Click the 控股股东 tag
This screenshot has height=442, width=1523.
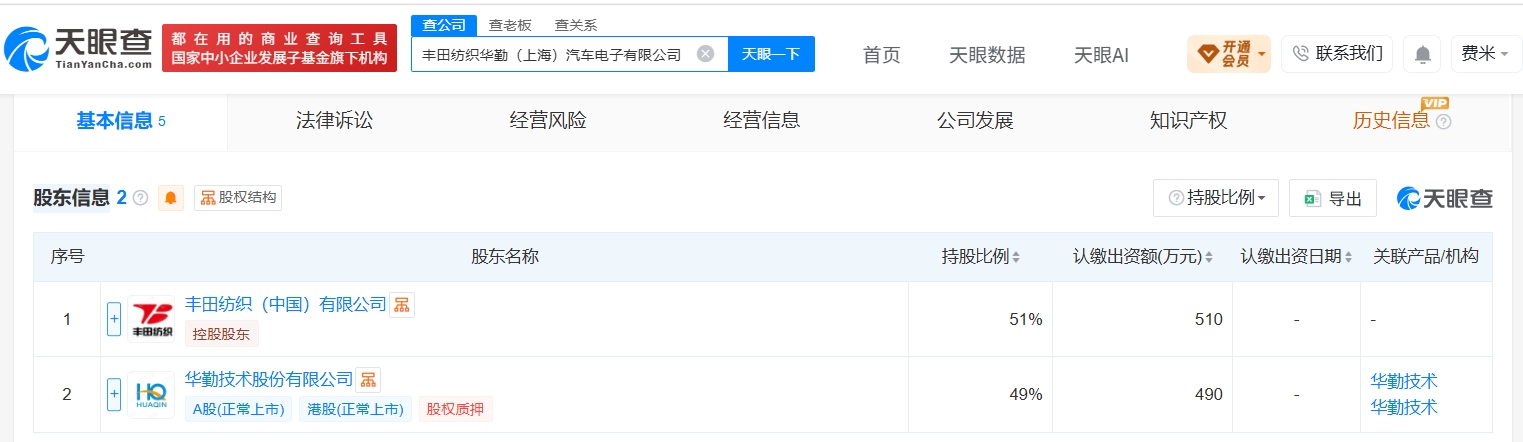pos(222,334)
